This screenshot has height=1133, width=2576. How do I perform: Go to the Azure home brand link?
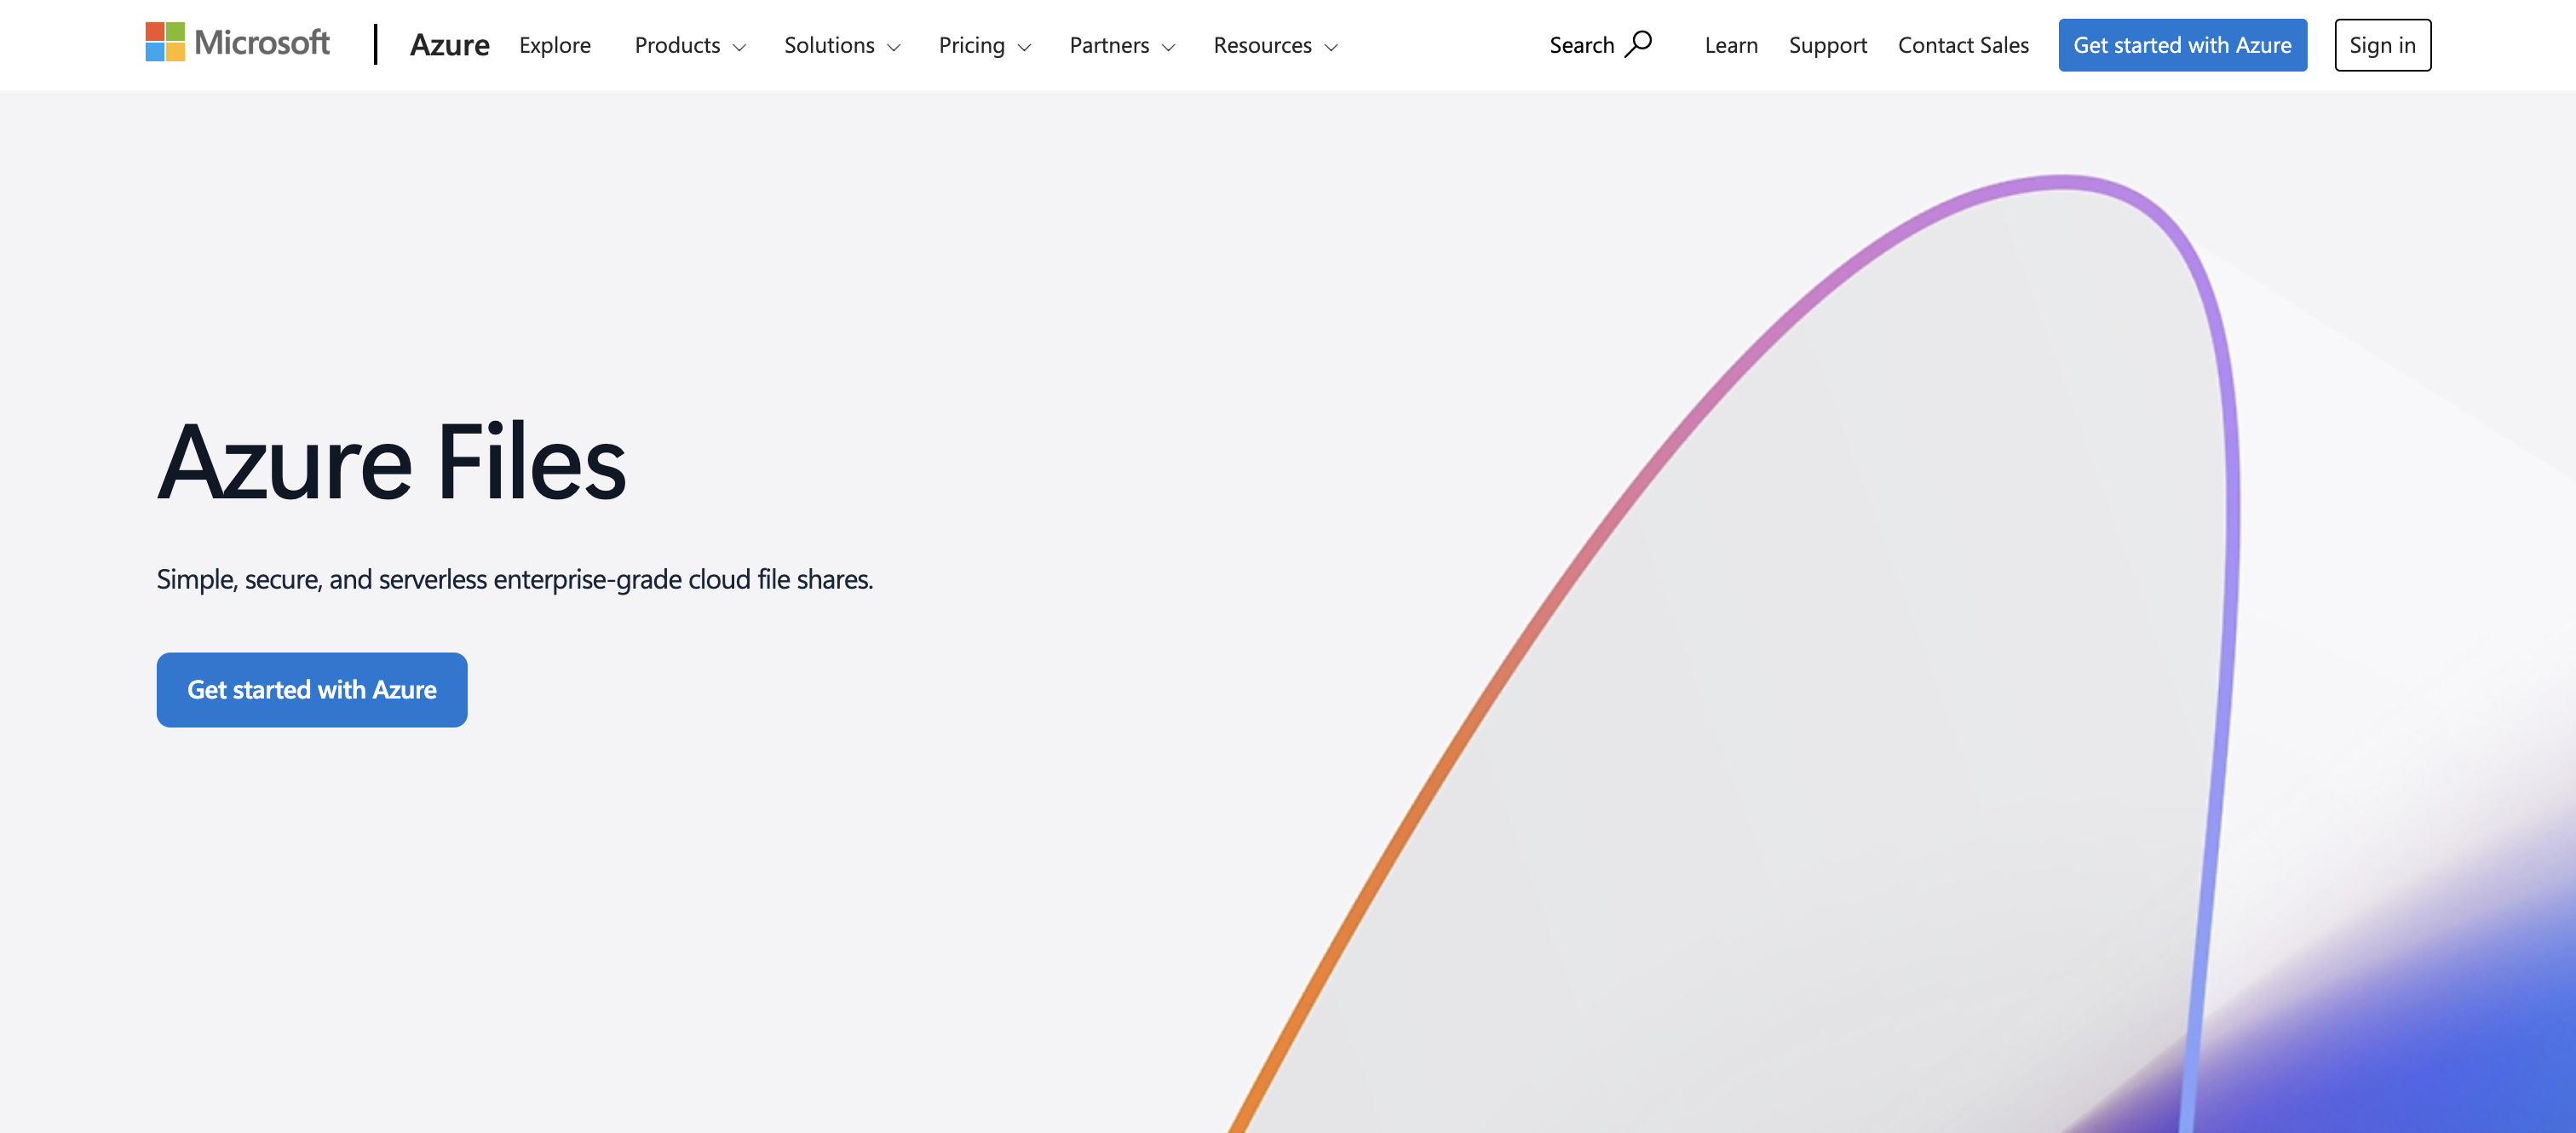click(449, 45)
